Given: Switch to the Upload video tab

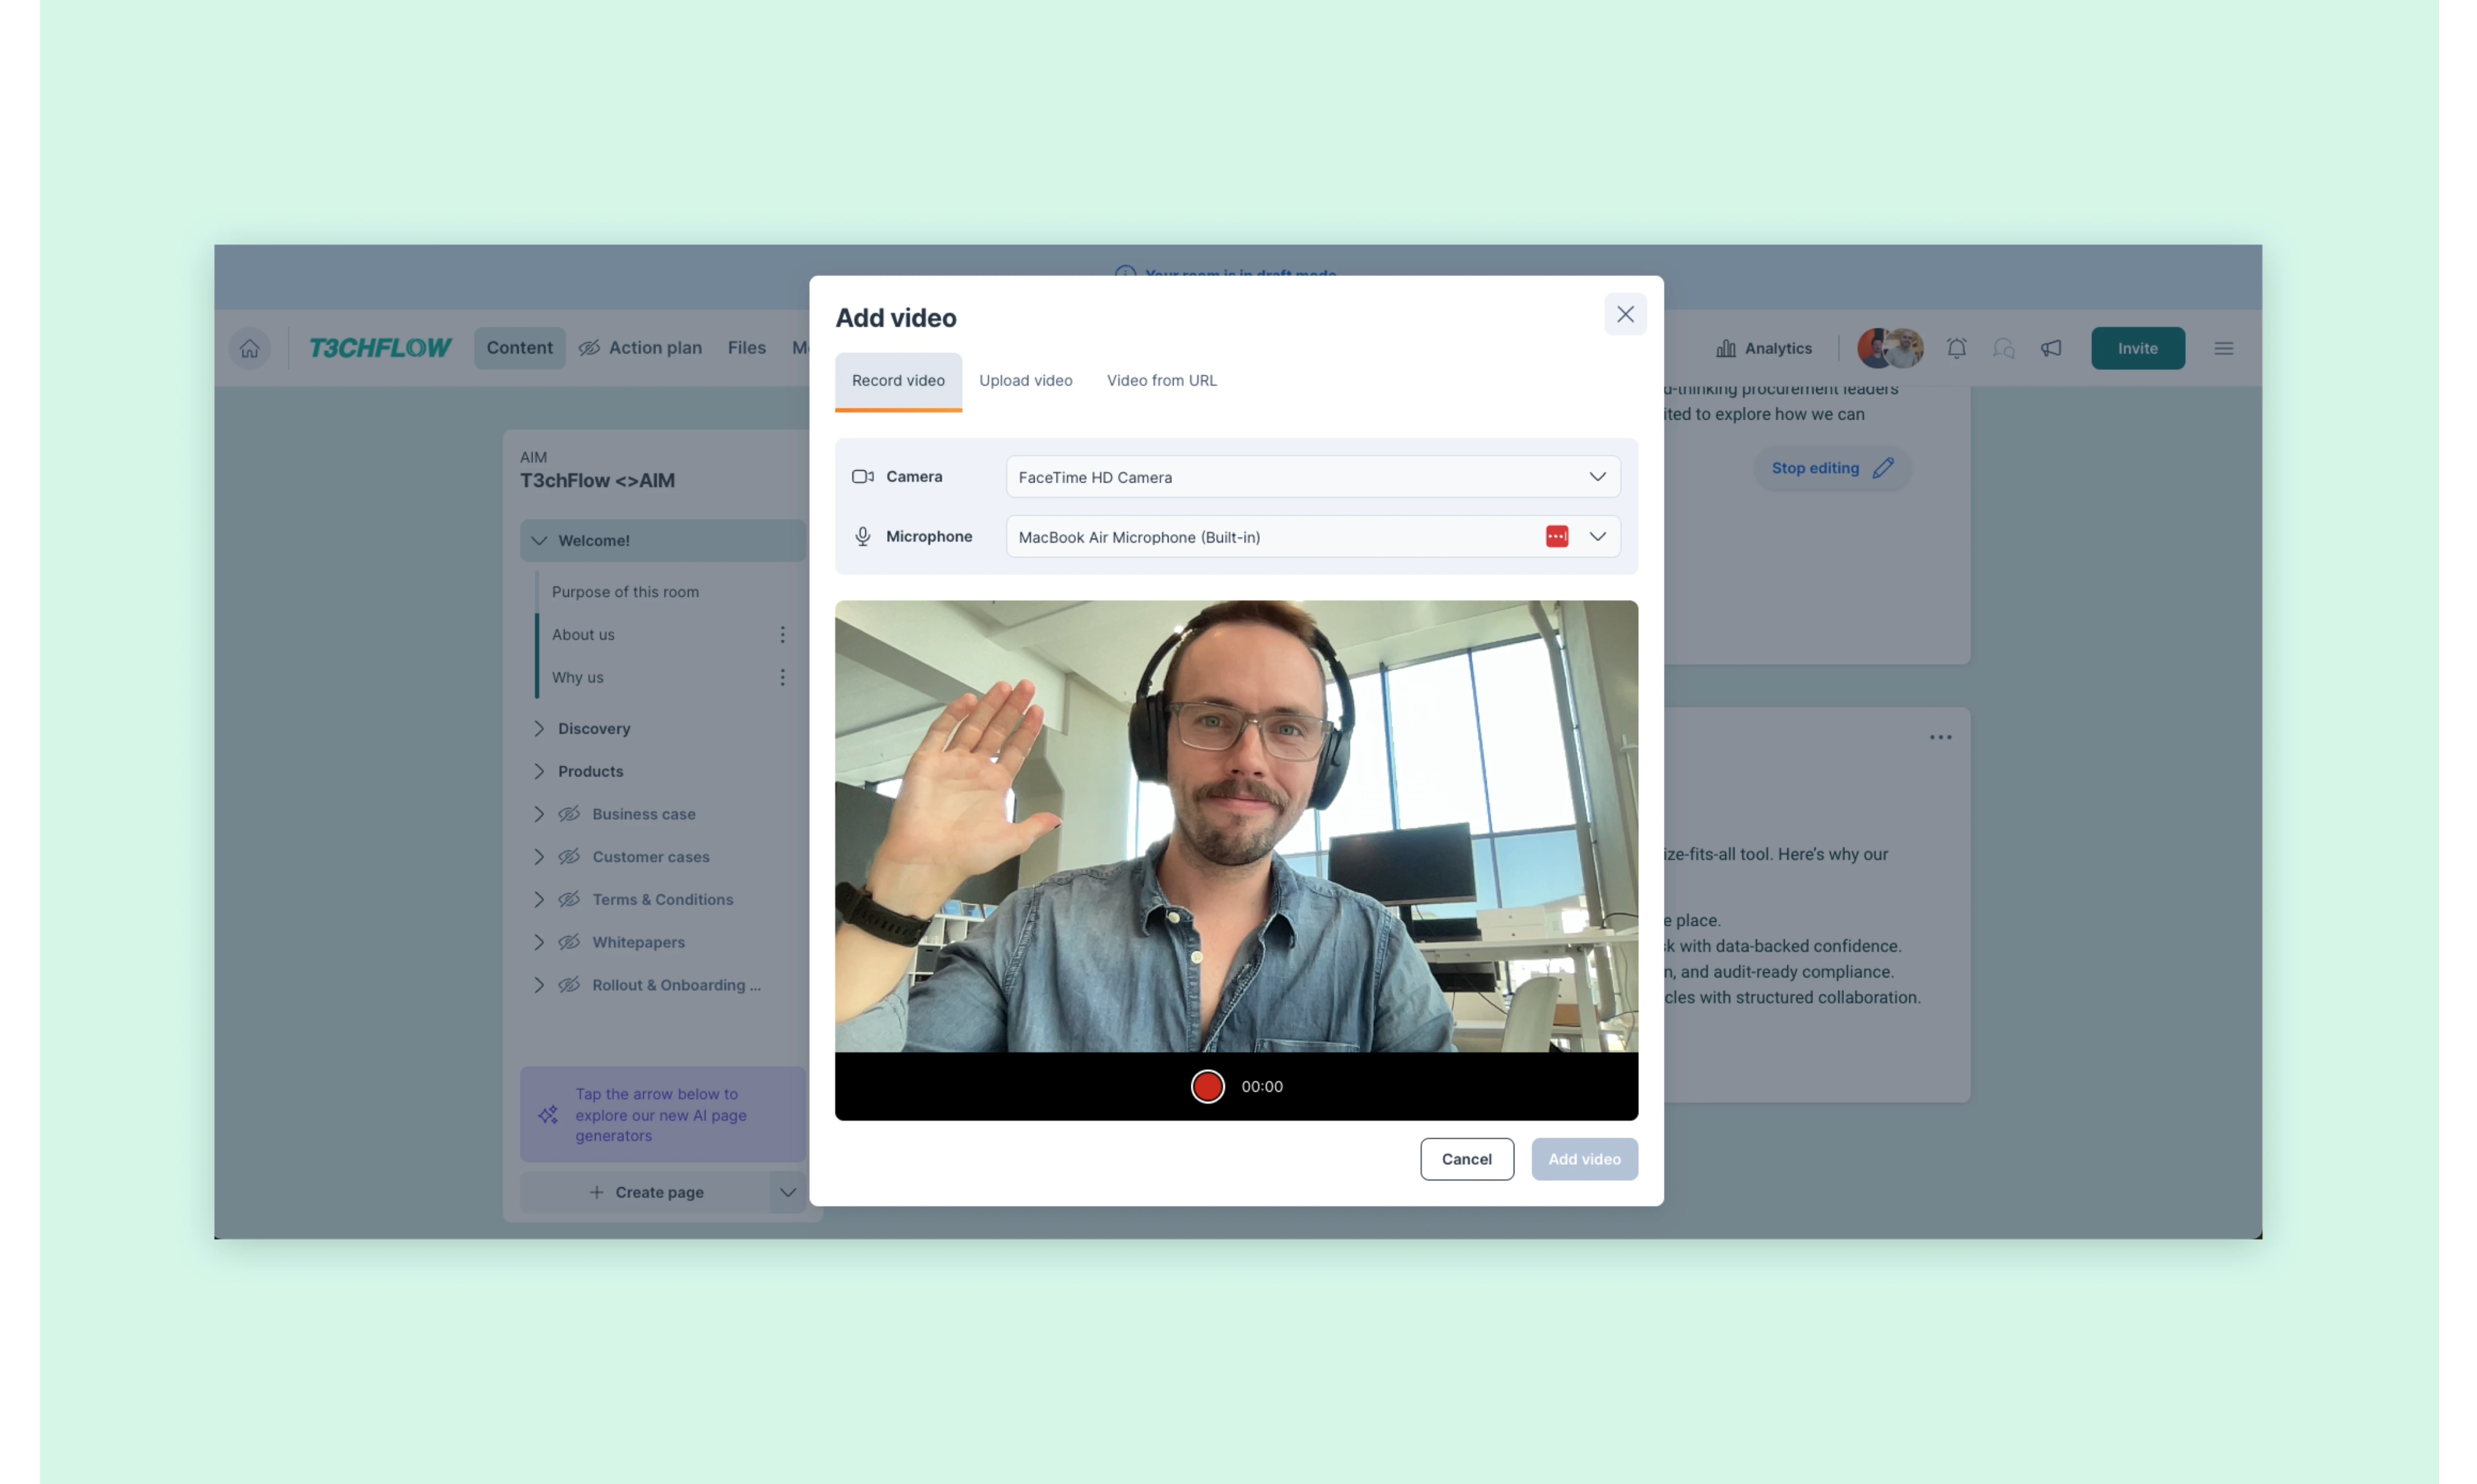Looking at the screenshot, I should pyautogui.click(x=1025, y=380).
